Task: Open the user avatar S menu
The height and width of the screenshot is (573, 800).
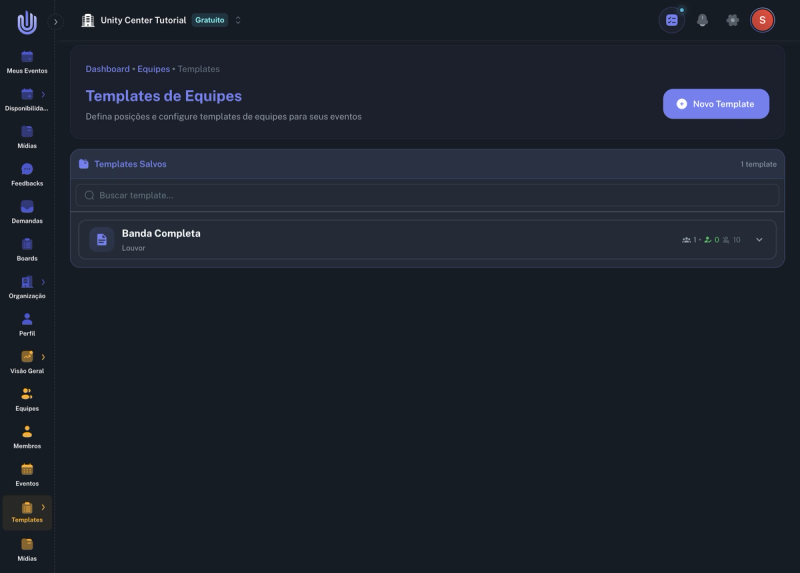Action: pyautogui.click(x=762, y=20)
